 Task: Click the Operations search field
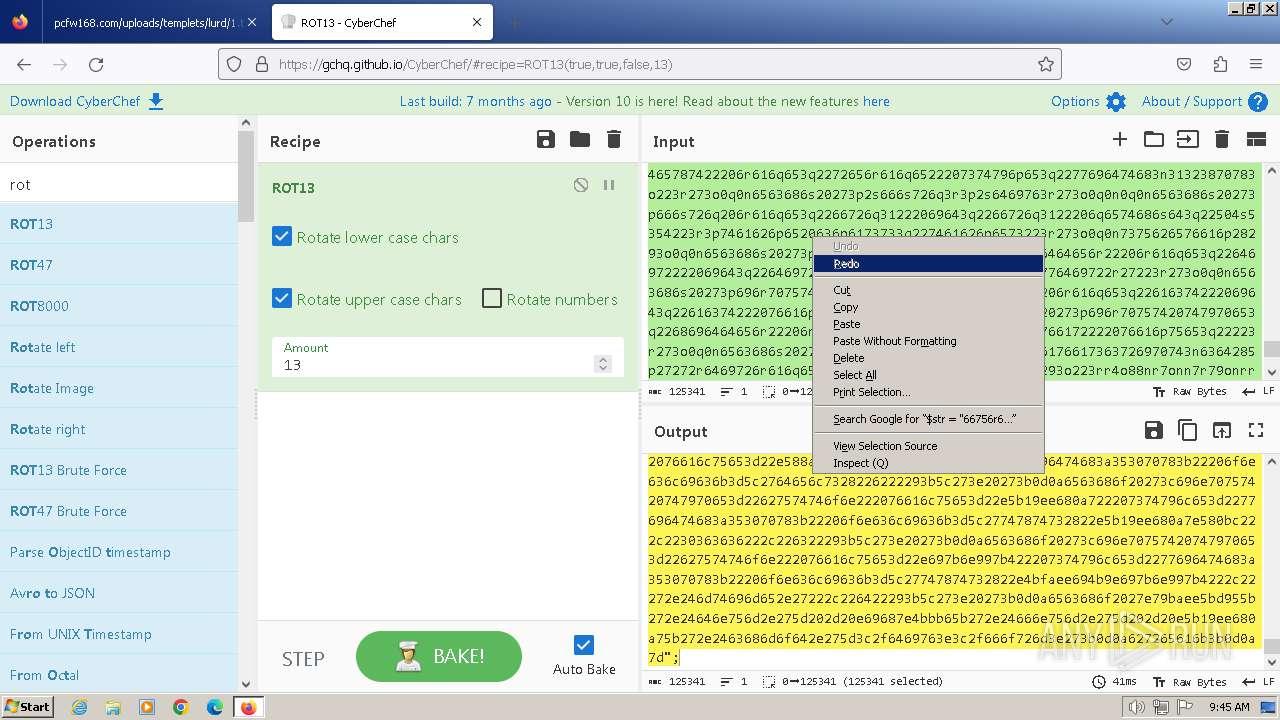(119, 184)
